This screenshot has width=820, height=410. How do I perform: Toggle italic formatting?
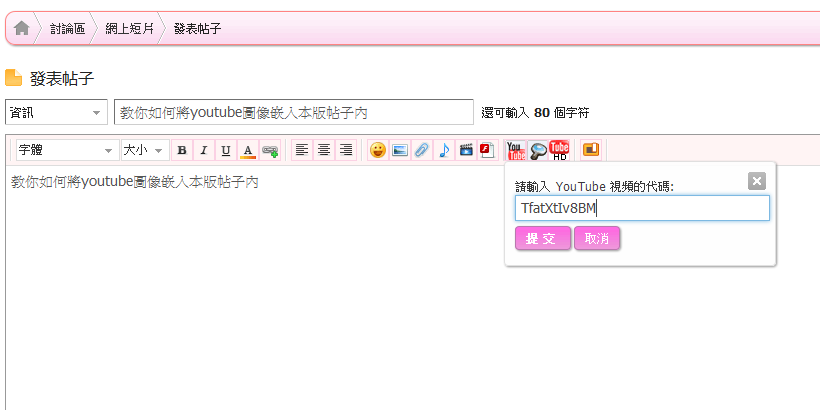pos(204,151)
